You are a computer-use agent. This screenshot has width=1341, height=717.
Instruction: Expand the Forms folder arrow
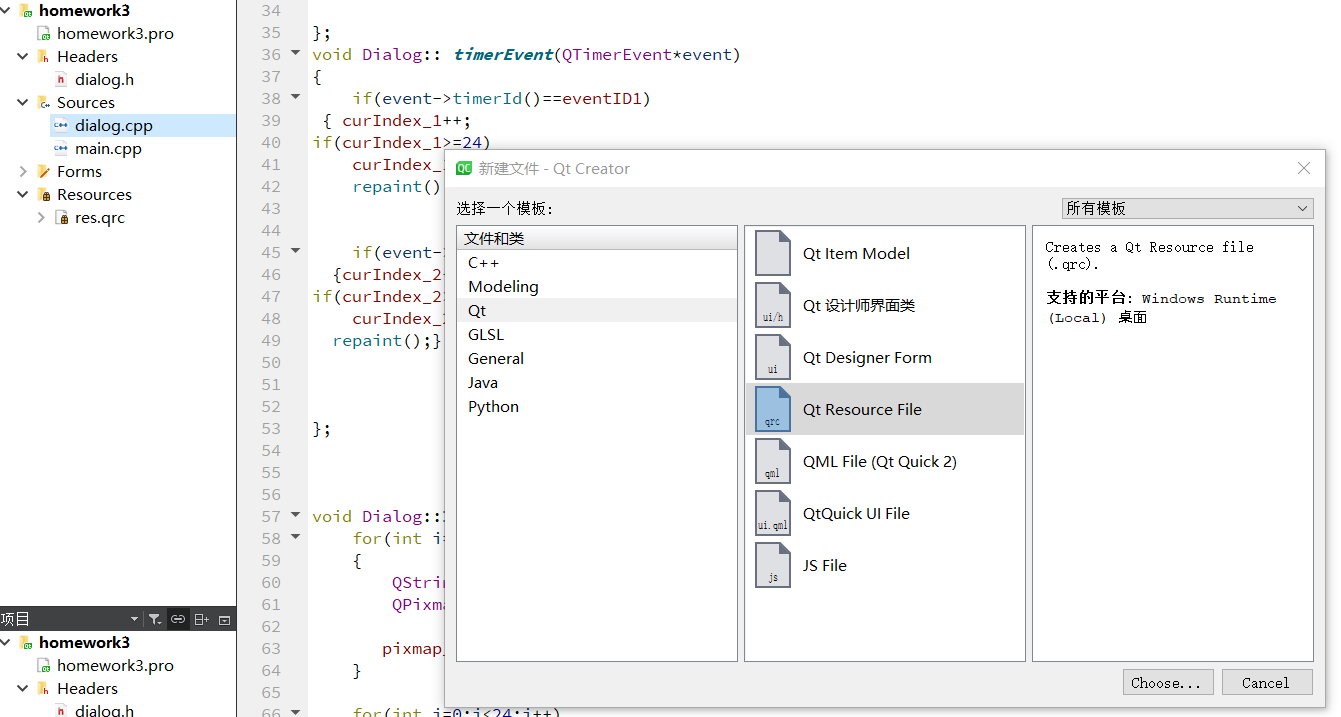[23, 172]
